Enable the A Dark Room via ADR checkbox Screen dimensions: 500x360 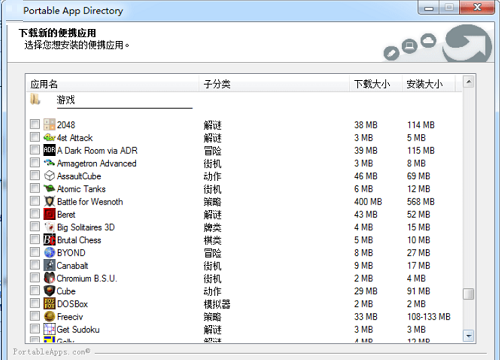click(x=35, y=150)
